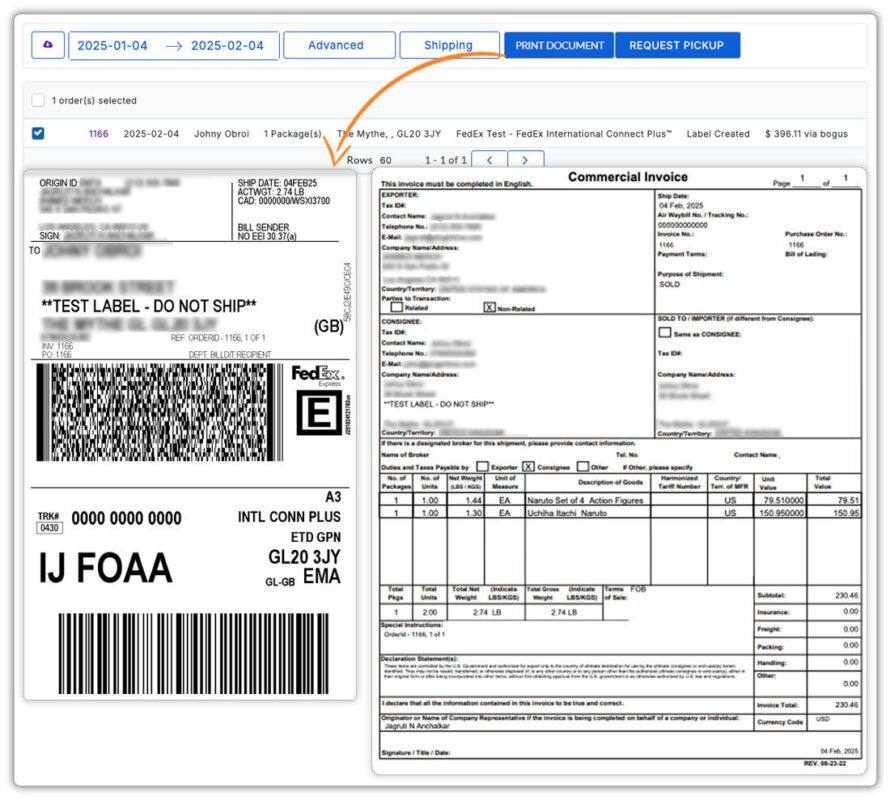Open the Commercial Invoice document preview

619,470
